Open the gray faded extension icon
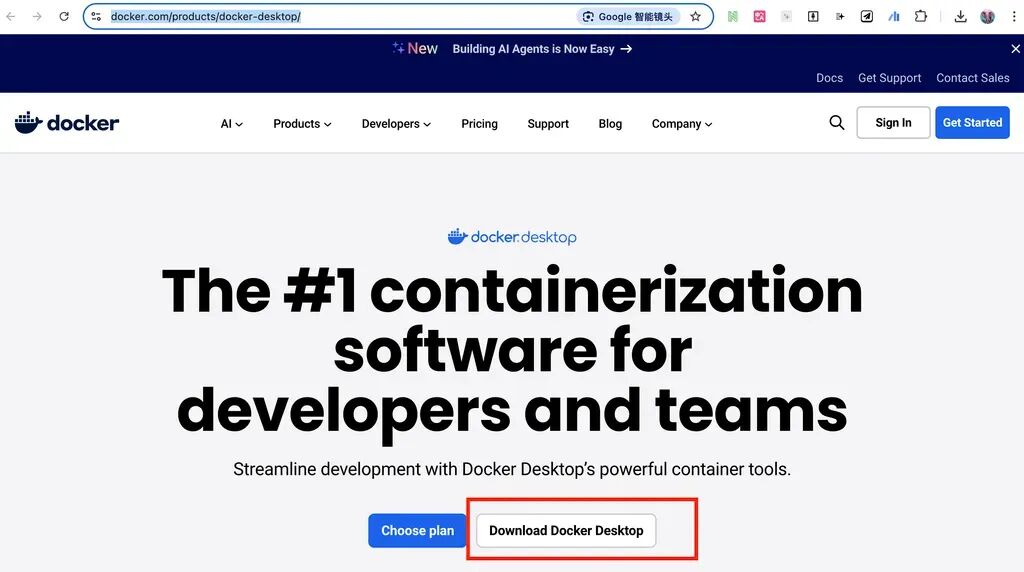Image resolution: width=1024 pixels, height=572 pixels. 786,16
